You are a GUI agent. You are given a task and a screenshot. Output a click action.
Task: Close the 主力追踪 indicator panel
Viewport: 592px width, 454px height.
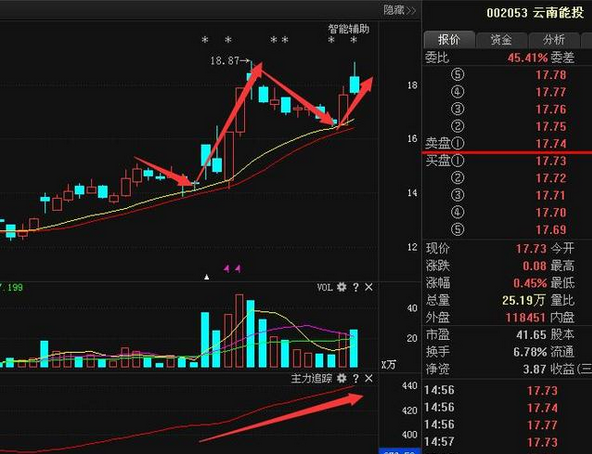[369, 378]
